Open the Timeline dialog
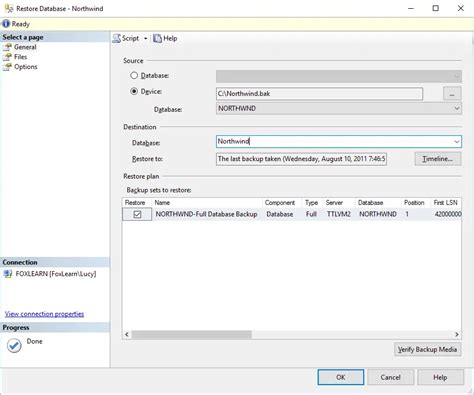Viewport: 474px width, 395px height. point(438,159)
